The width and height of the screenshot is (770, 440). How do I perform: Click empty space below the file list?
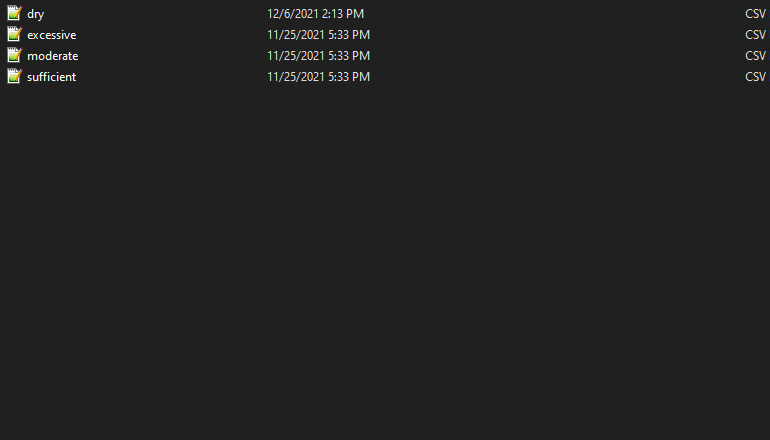coord(385,260)
